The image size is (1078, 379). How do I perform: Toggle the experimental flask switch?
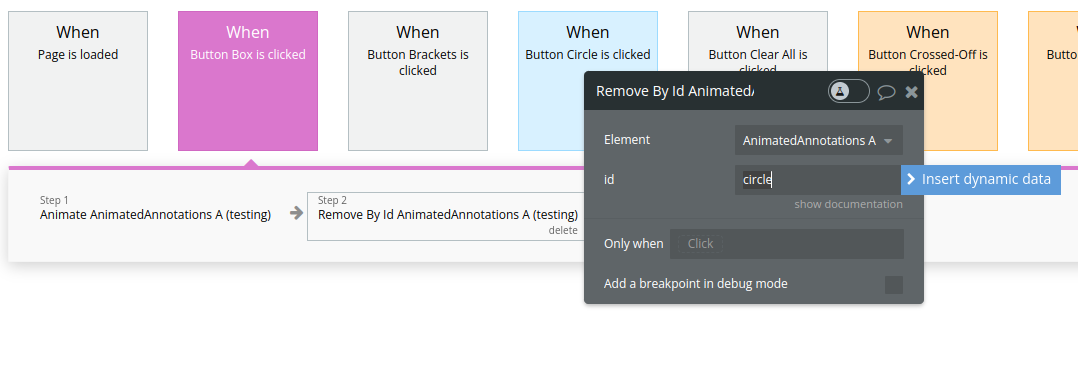(x=848, y=91)
